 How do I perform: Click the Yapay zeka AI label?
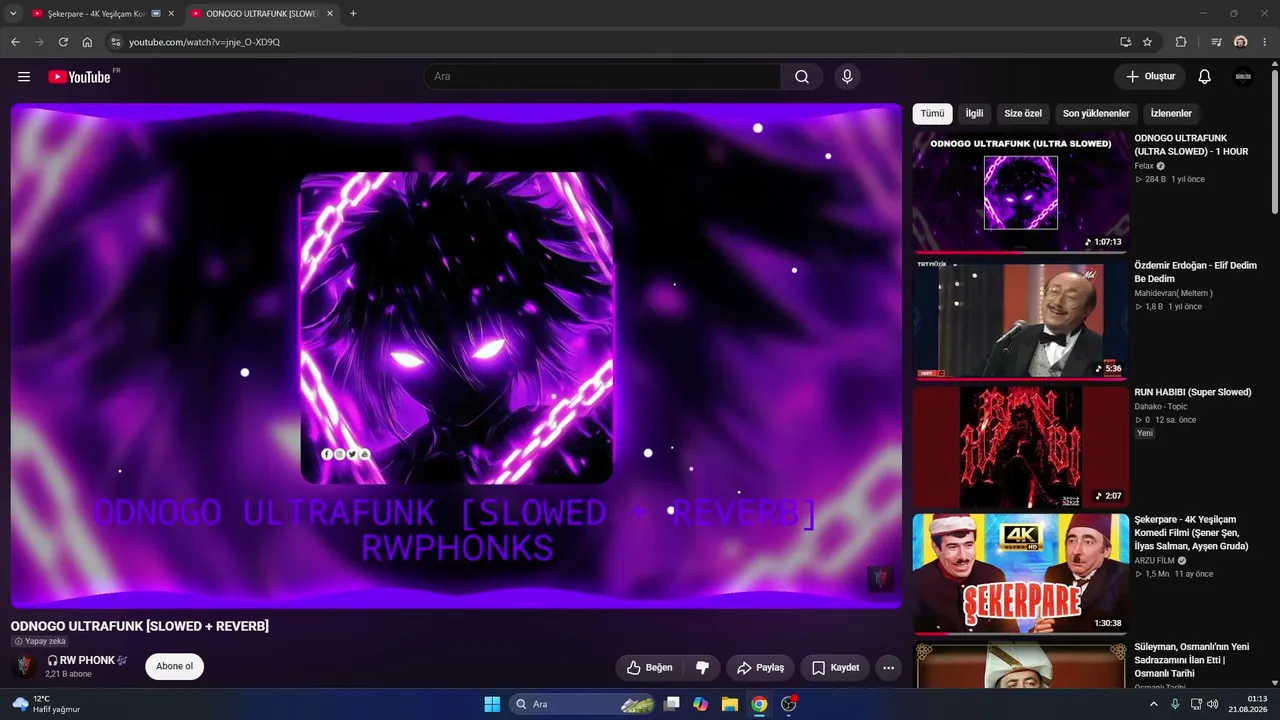click(x=40, y=641)
